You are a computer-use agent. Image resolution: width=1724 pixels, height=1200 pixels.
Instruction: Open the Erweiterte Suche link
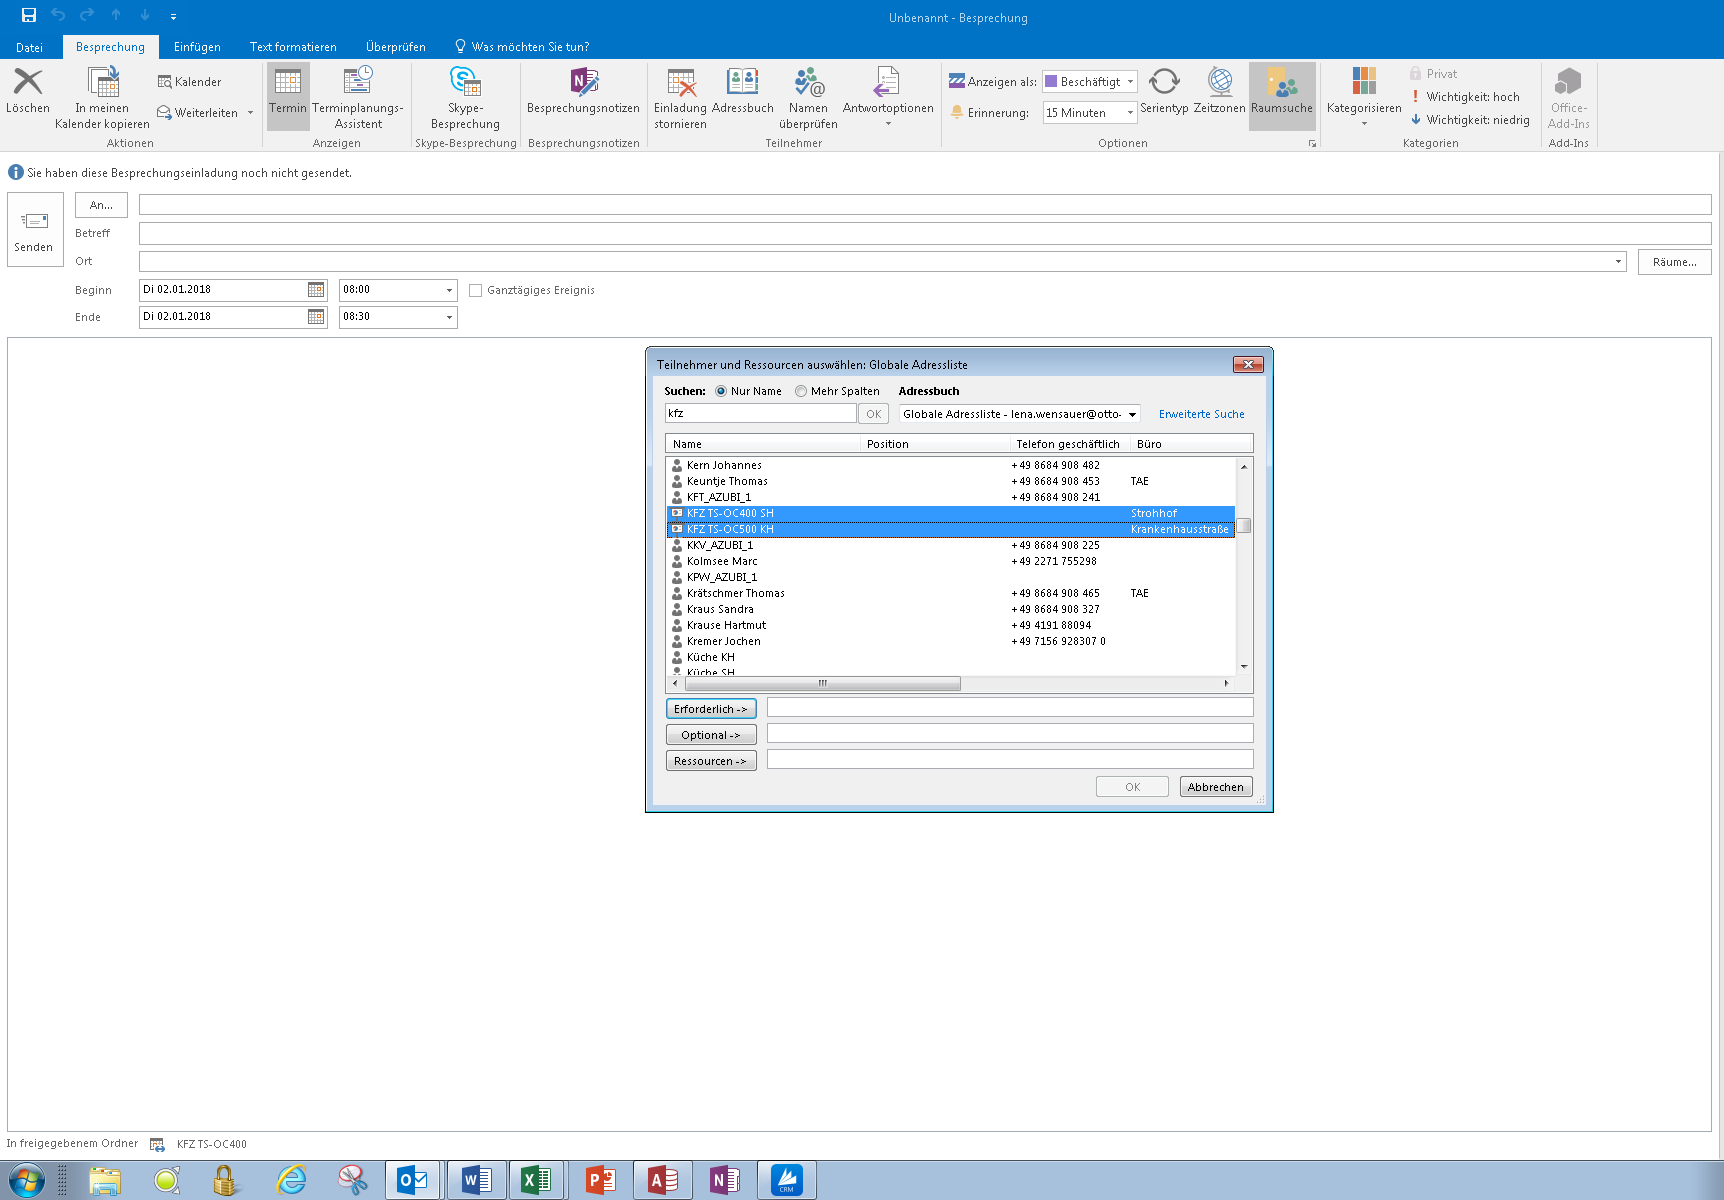[1201, 414]
